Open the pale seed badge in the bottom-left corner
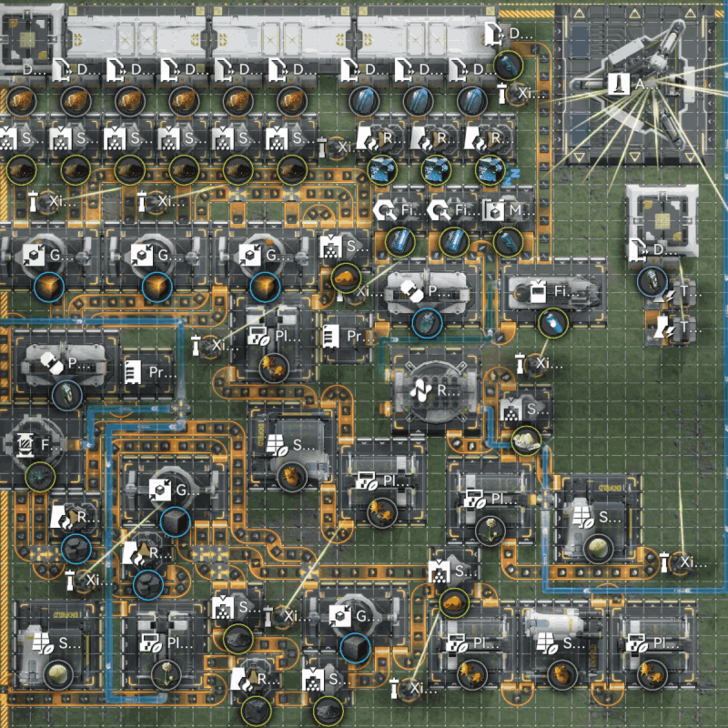Viewport: 728px width, 728px height. click(58, 674)
